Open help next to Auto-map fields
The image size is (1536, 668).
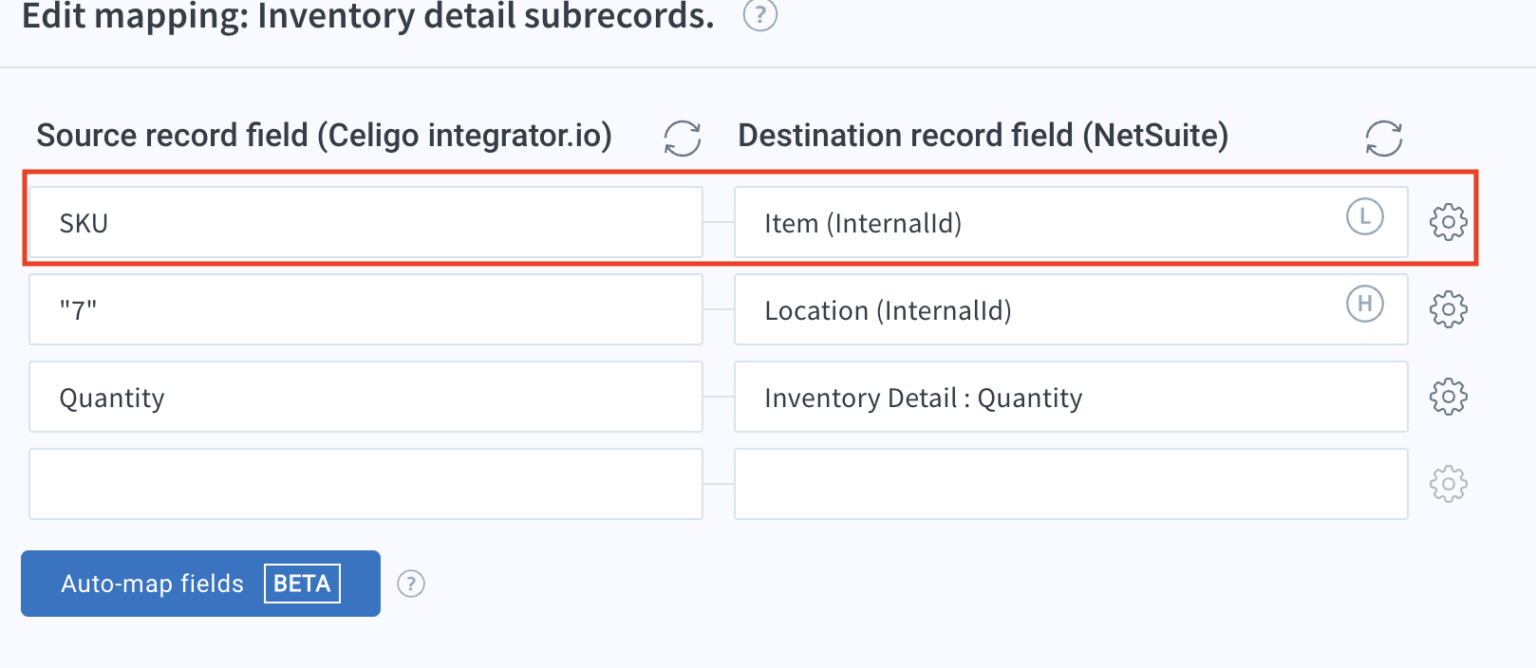point(411,583)
